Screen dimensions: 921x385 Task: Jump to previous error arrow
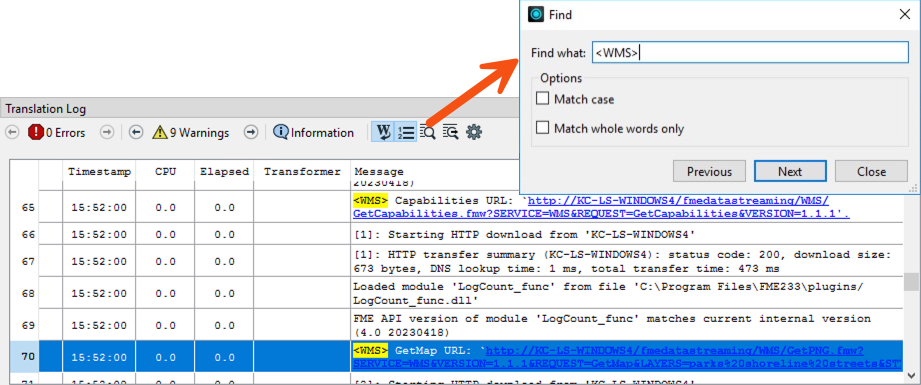(12, 133)
